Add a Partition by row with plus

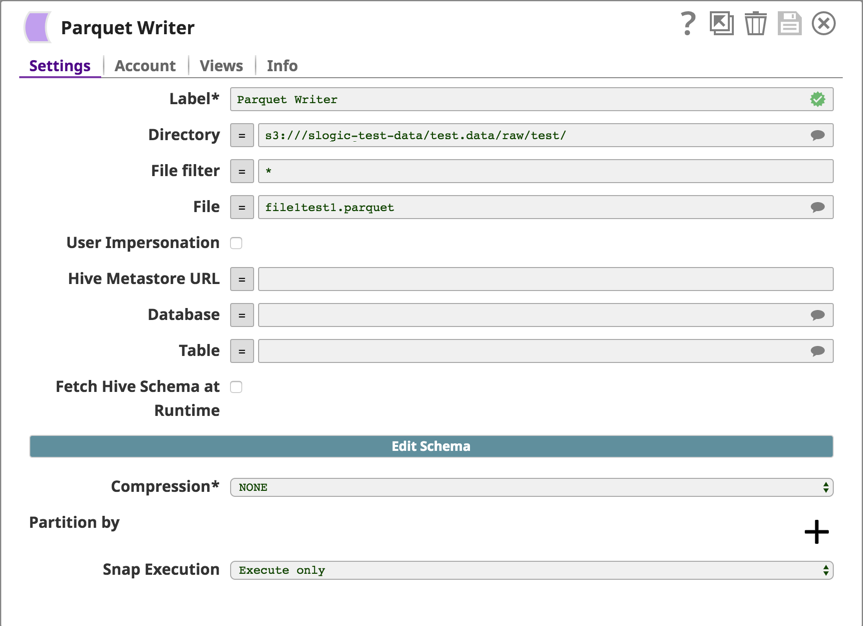pyautogui.click(x=816, y=532)
